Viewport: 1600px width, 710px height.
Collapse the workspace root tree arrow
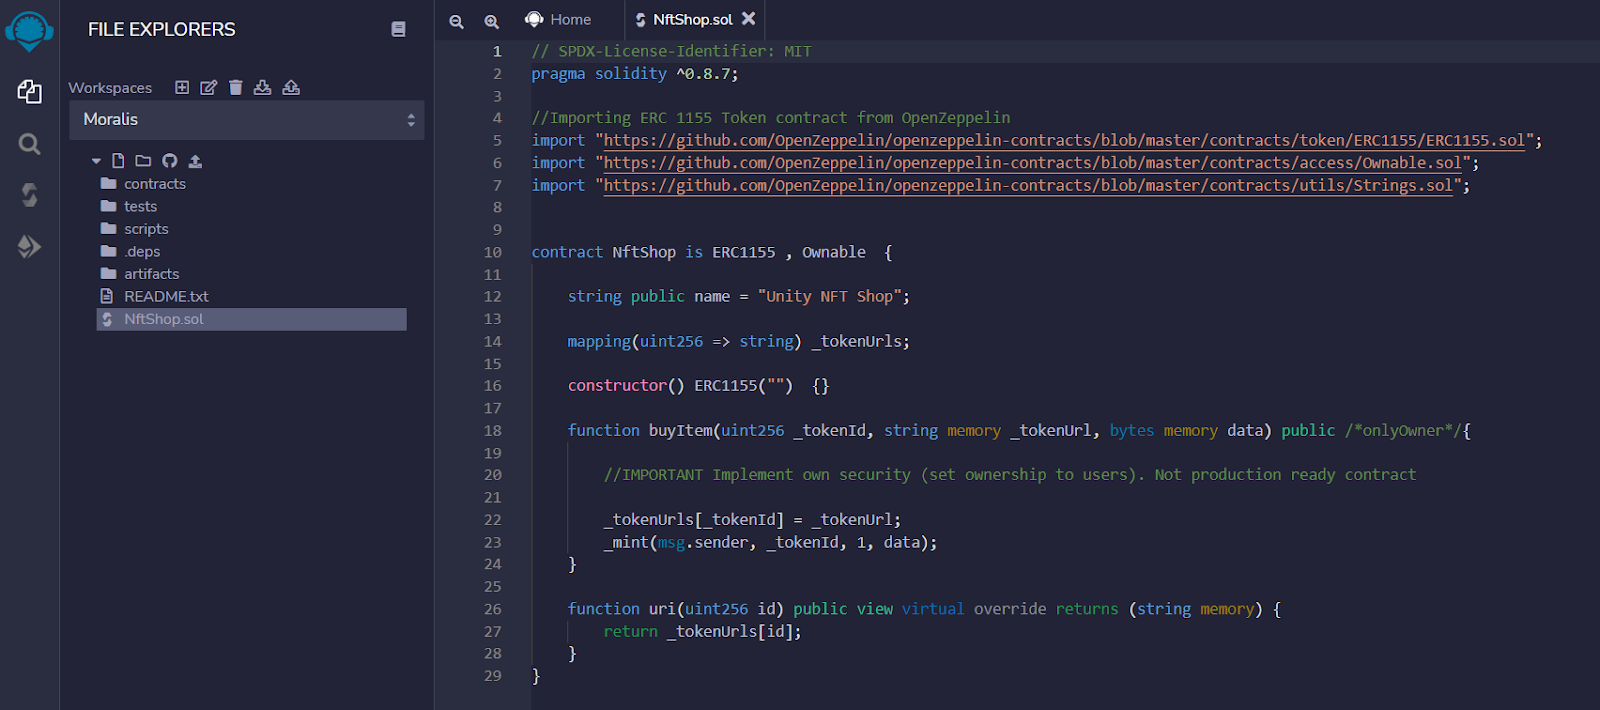96,160
